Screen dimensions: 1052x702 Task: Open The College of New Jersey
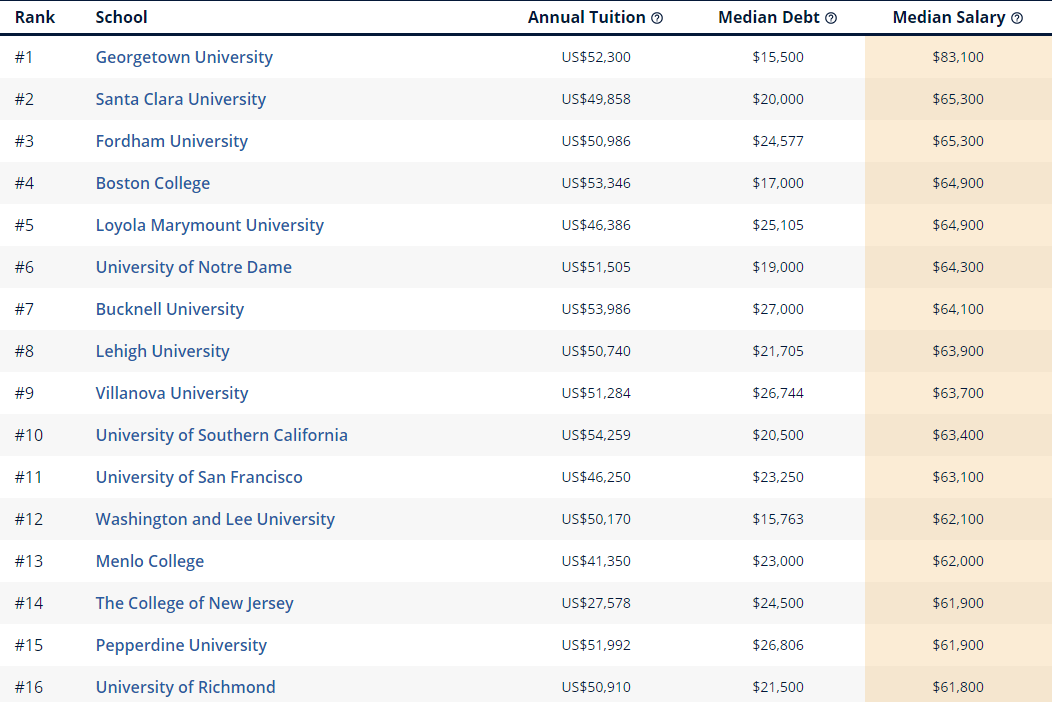[195, 603]
